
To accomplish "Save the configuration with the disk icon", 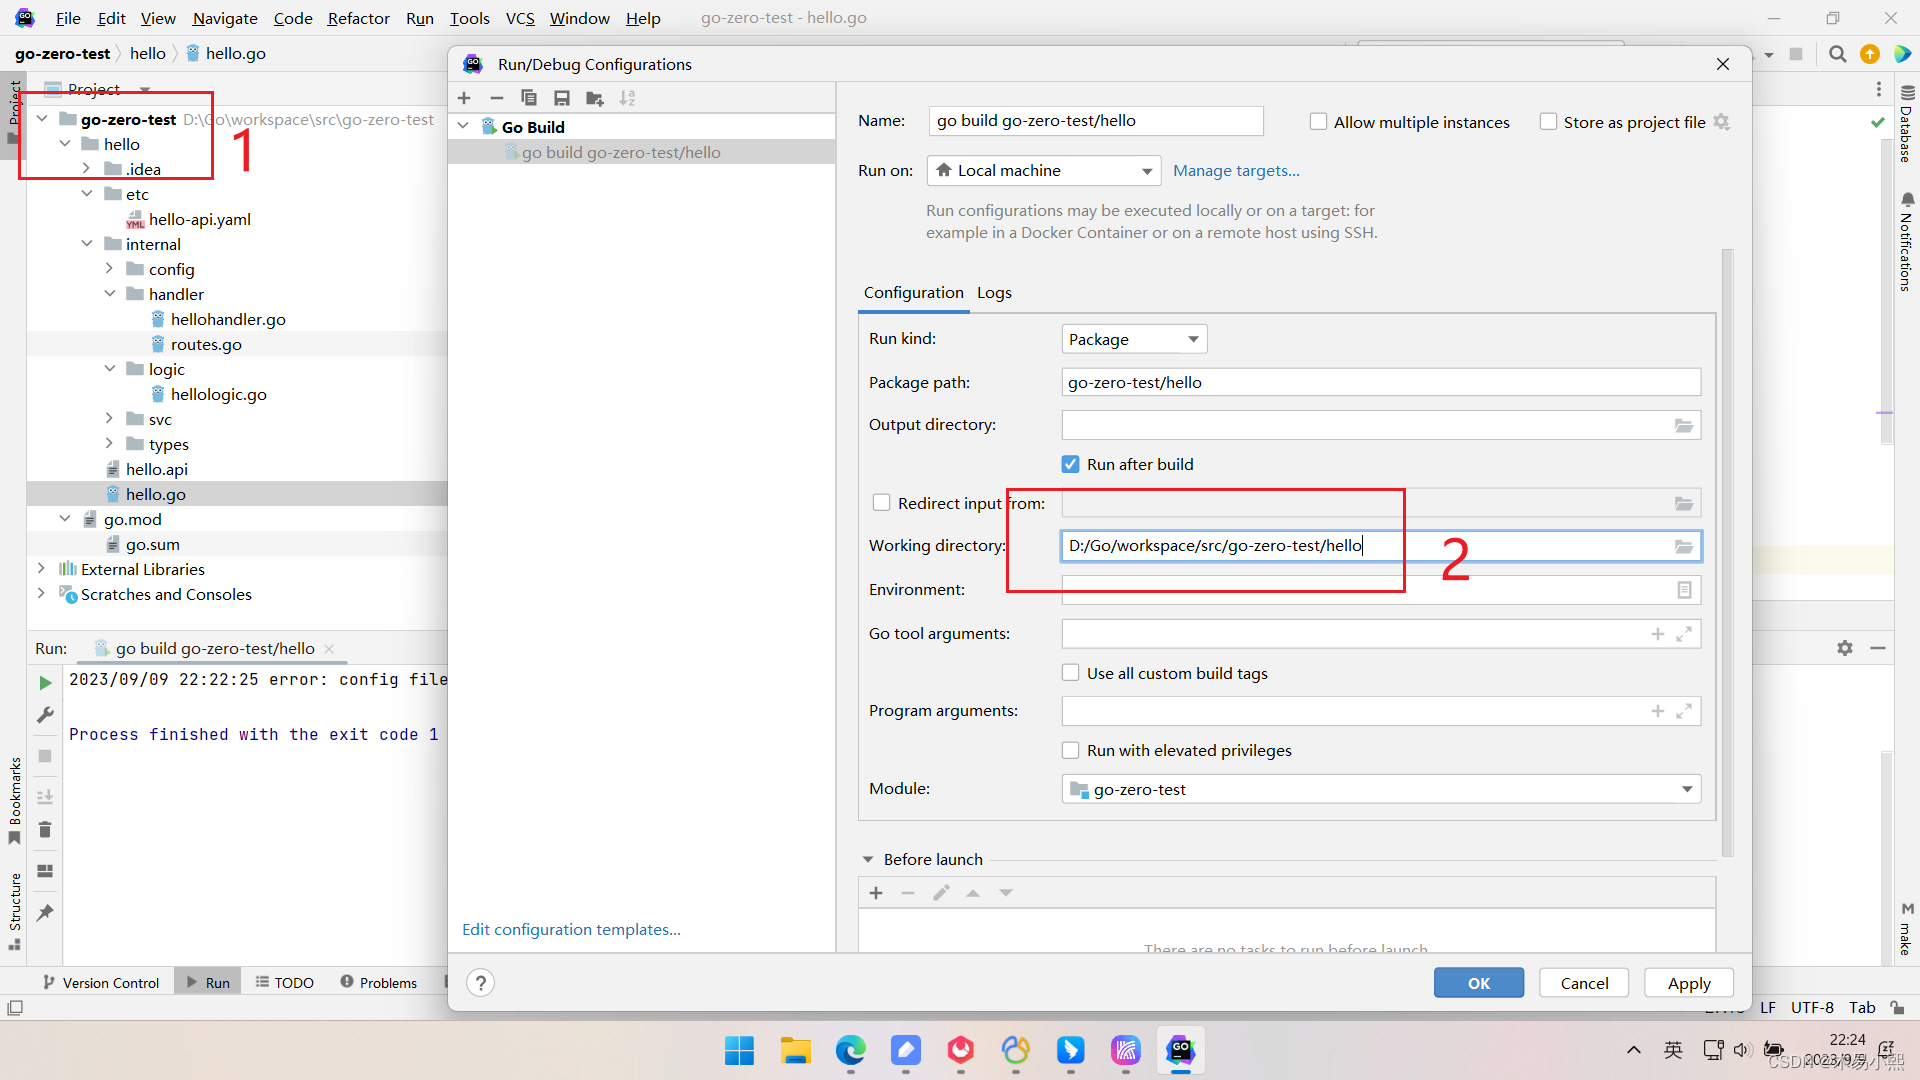I will pos(562,98).
